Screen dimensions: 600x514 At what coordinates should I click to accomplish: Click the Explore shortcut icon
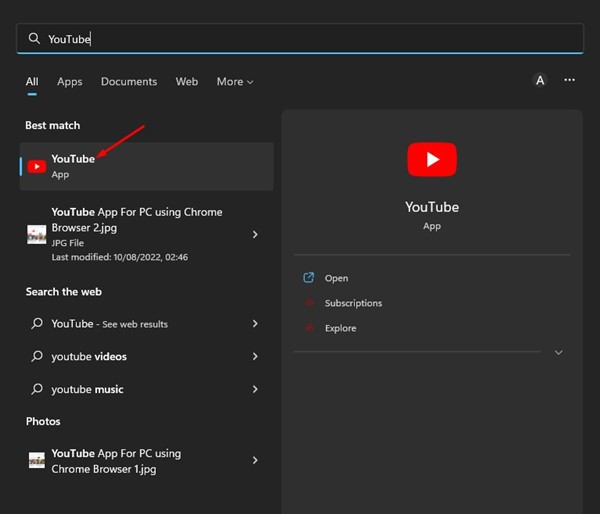tap(309, 328)
